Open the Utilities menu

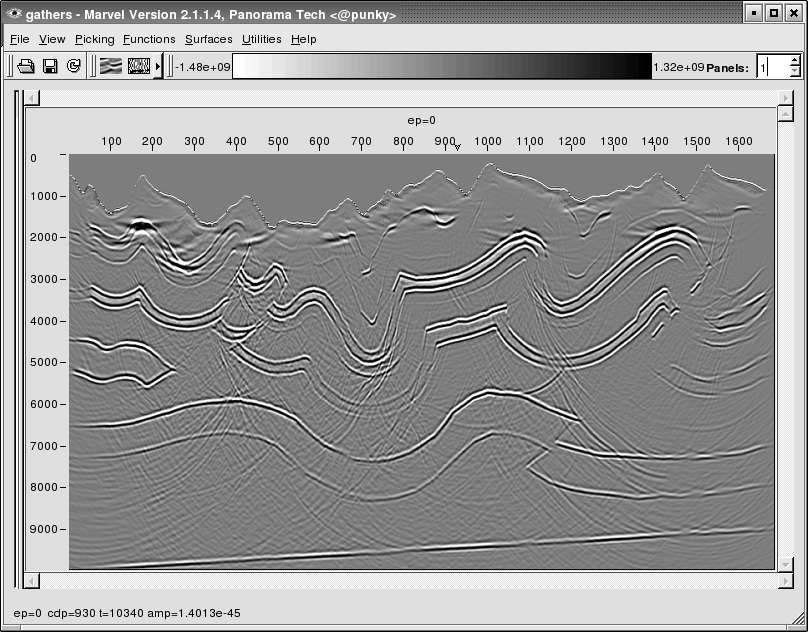click(x=262, y=39)
